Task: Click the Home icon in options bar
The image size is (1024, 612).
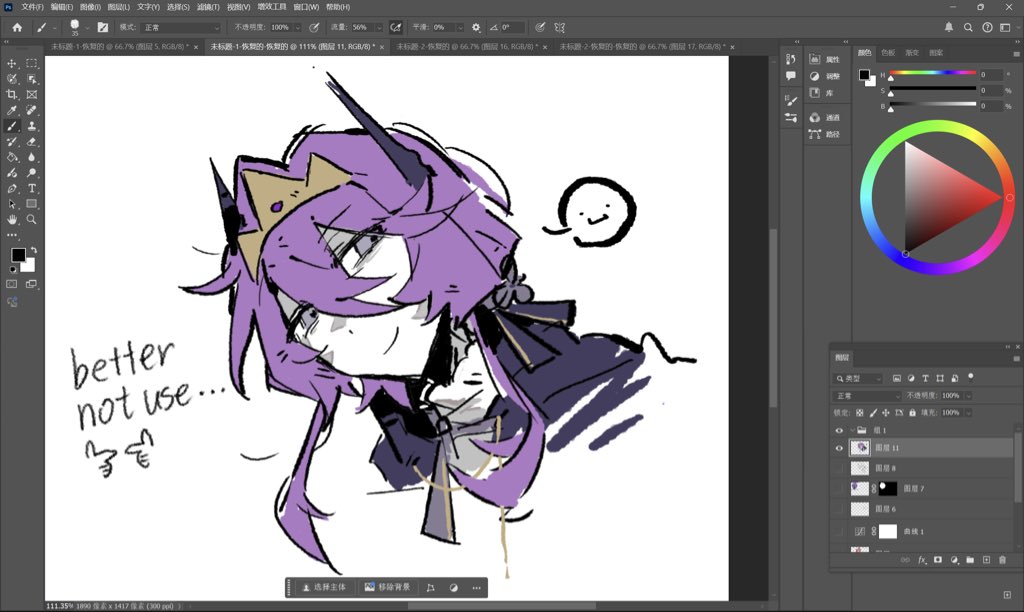Action: click(x=17, y=27)
